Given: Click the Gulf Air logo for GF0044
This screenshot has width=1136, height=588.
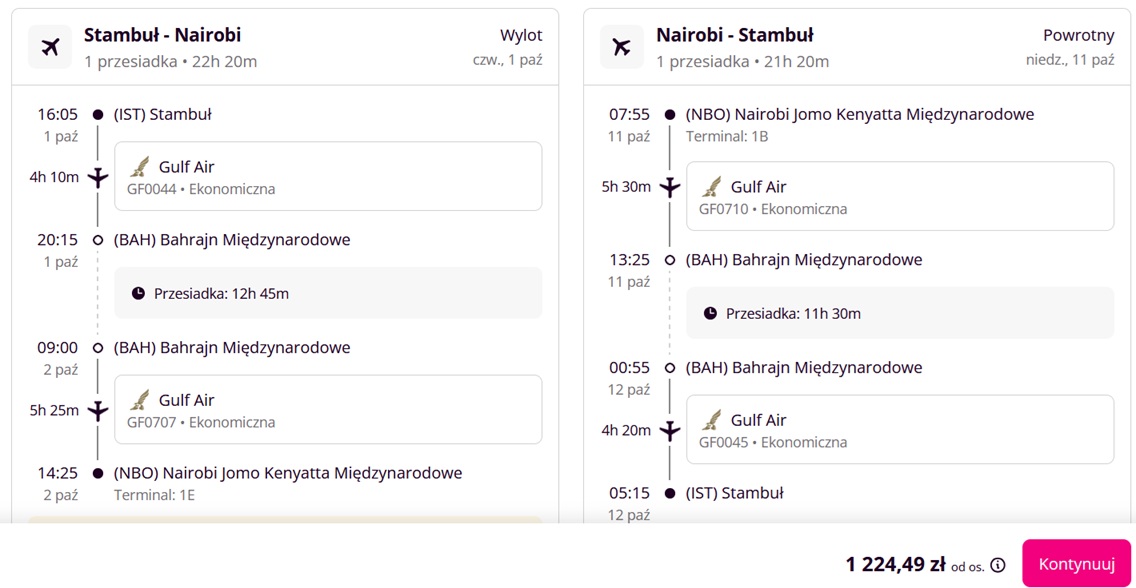Looking at the screenshot, I should [139, 167].
